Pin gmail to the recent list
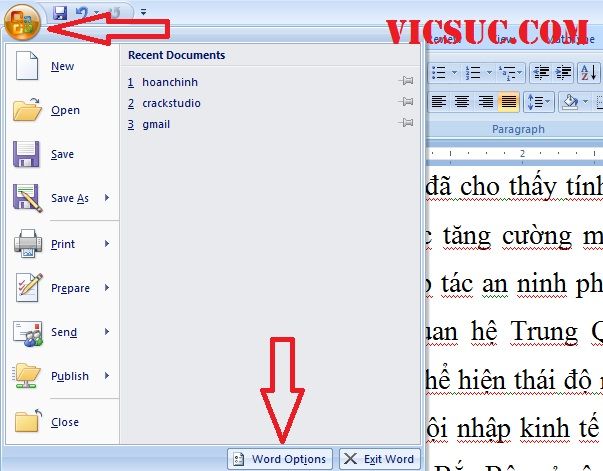The height and width of the screenshot is (471, 603). click(406, 123)
